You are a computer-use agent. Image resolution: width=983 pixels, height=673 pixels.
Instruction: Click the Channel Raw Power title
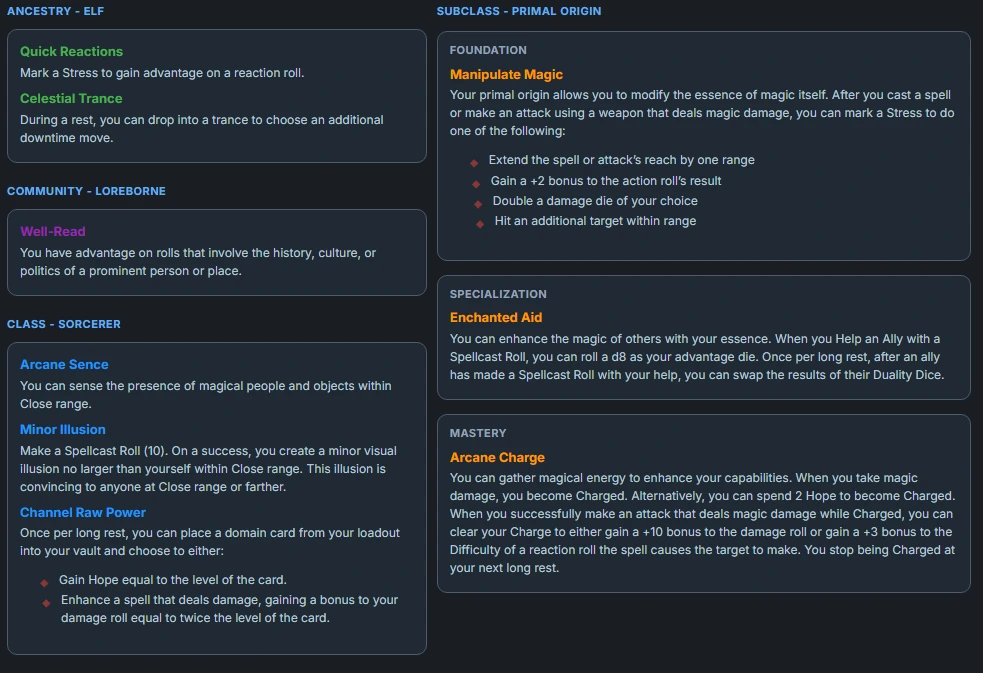pyautogui.click(x=83, y=512)
